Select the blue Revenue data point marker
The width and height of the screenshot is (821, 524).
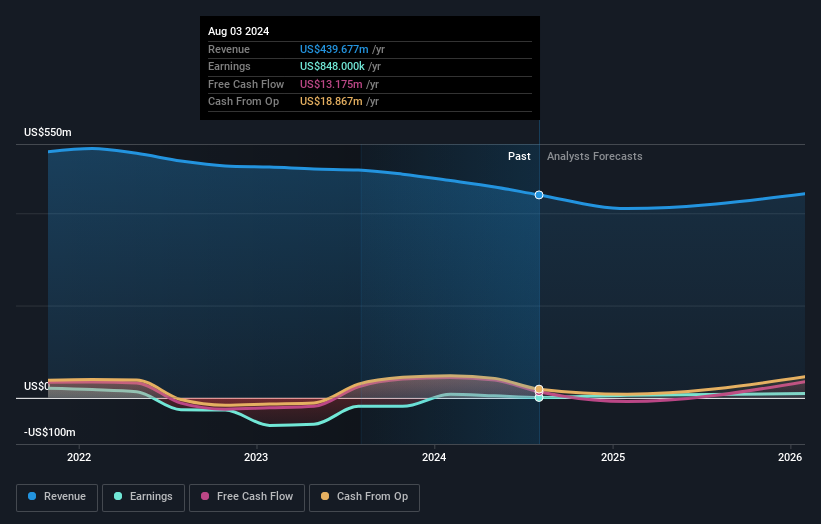539,195
